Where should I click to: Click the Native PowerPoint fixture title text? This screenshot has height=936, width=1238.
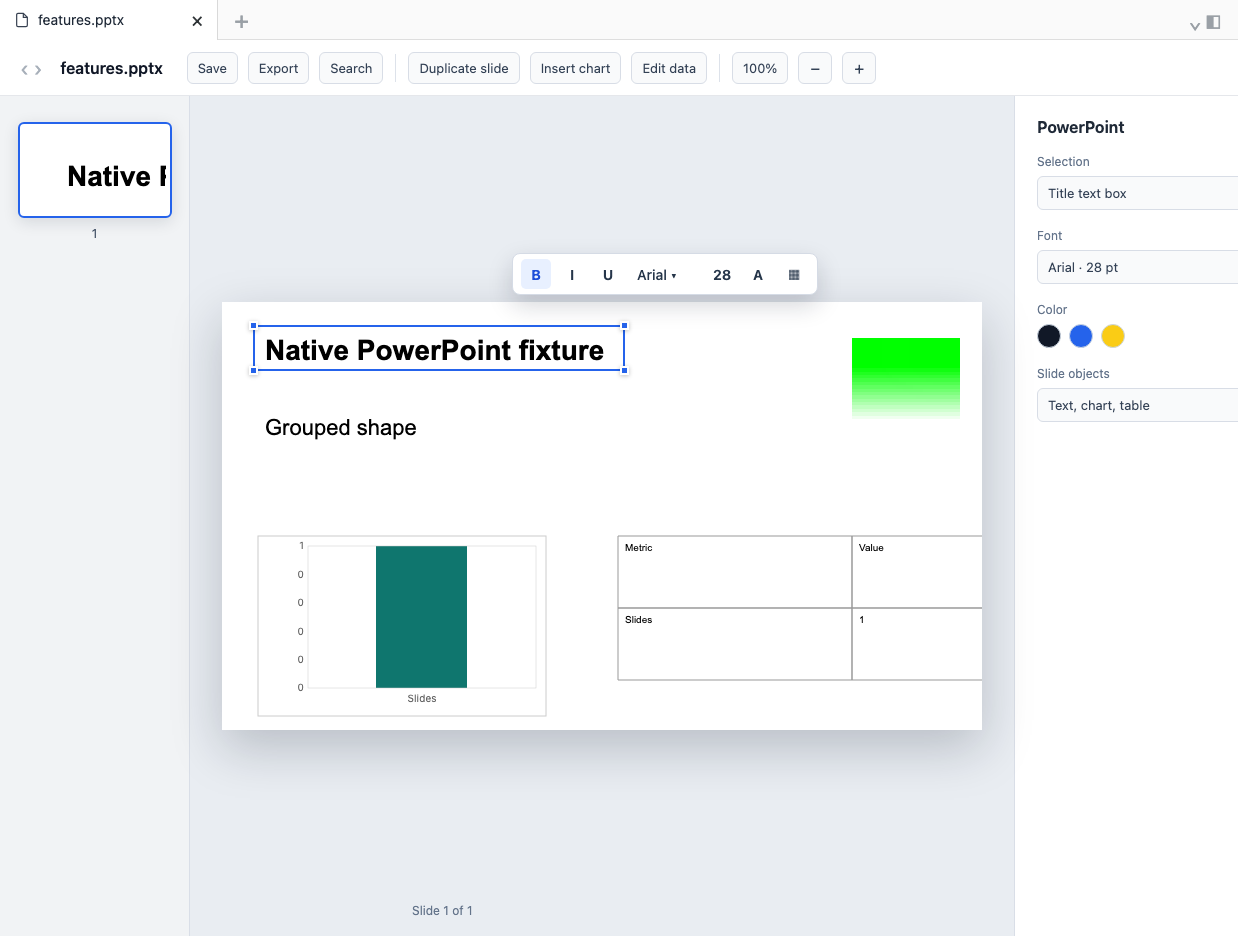click(435, 350)
